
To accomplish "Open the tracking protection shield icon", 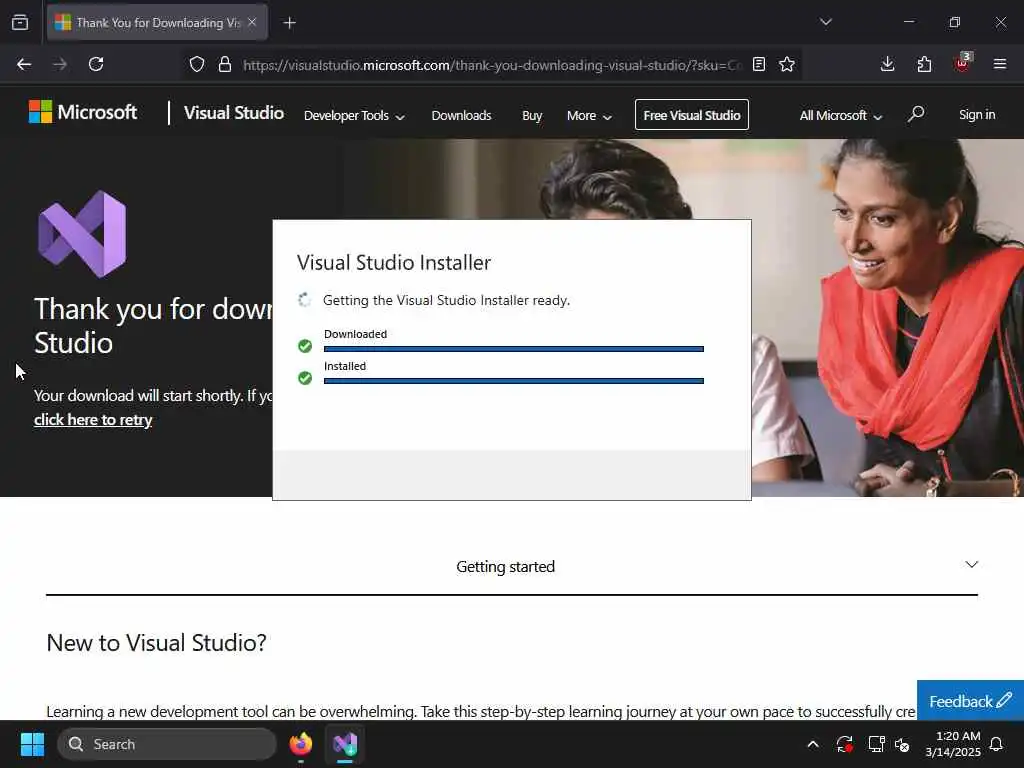I will 197,65.
